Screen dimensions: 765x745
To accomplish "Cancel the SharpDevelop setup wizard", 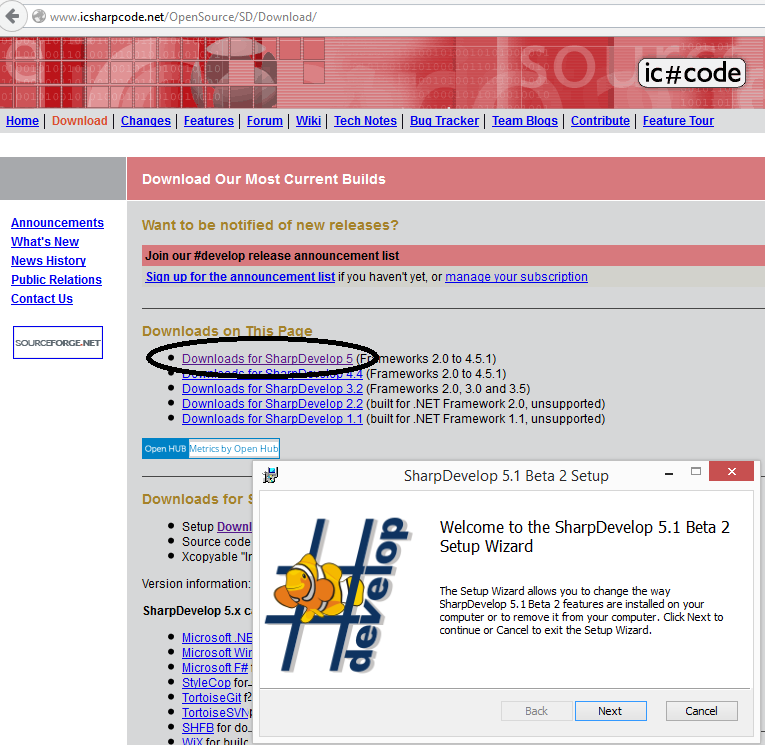I will [x=701, y=711].
